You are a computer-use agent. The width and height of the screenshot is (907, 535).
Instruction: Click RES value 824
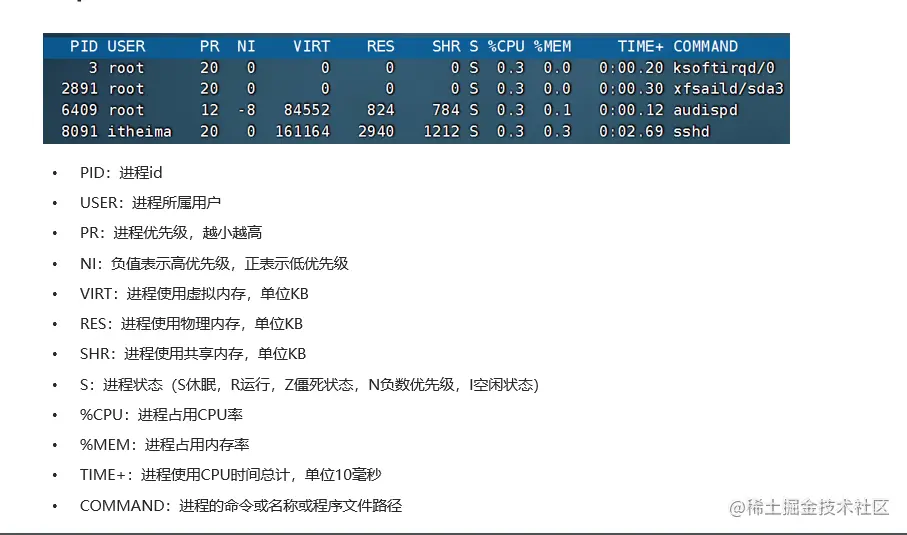click(x=380, y=110)
